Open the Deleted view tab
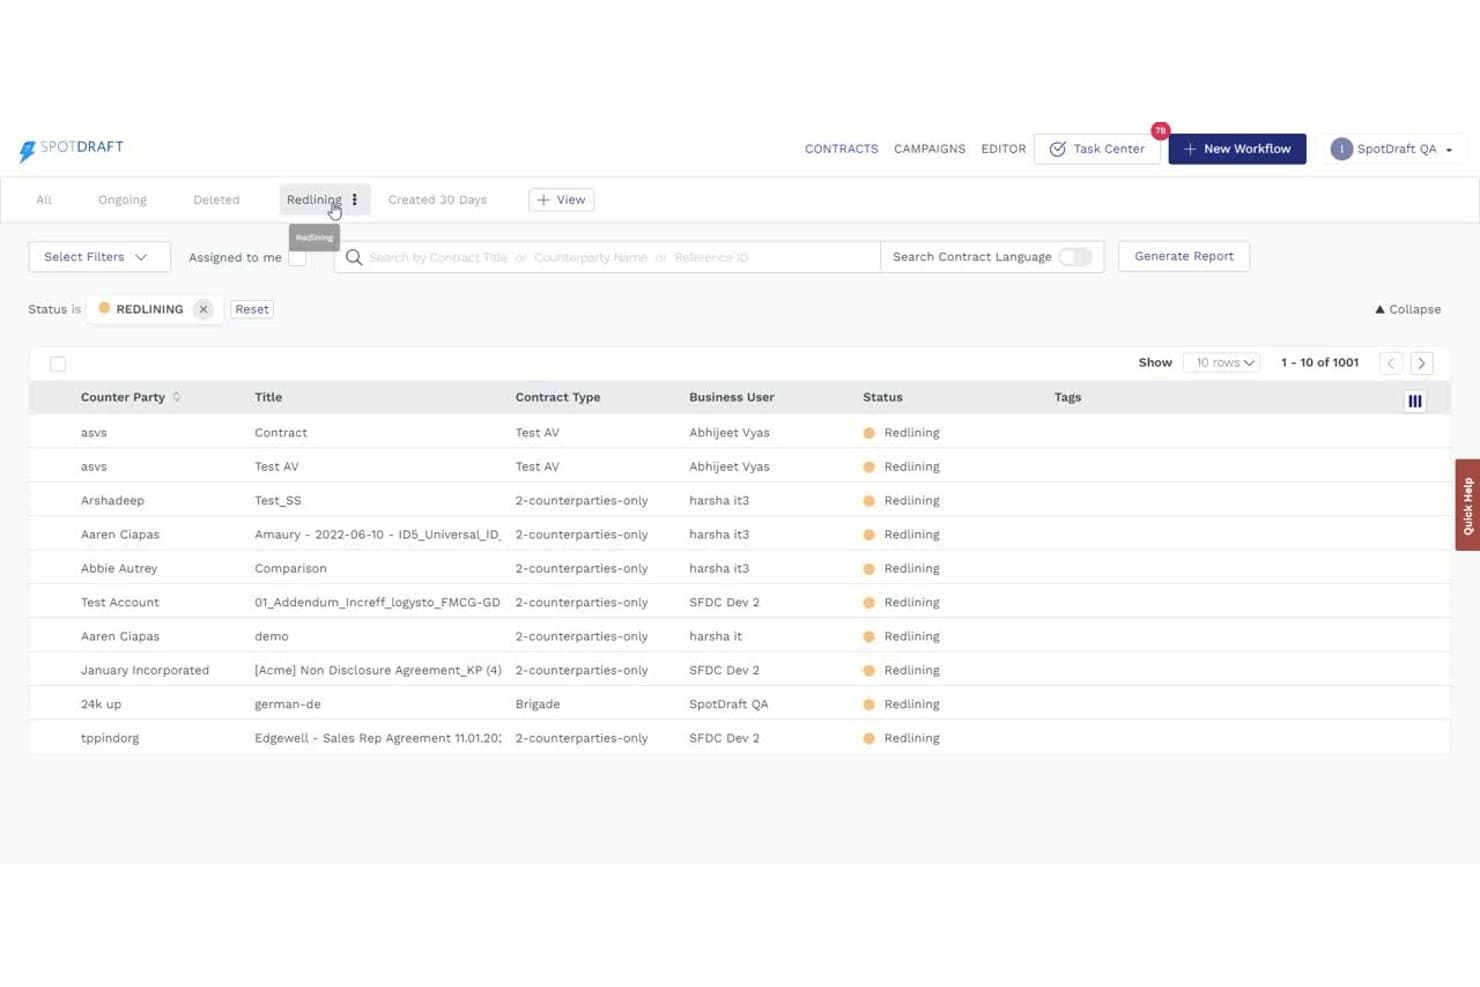The width and height of the screenshot is (1480, 987). pos(216,200)
